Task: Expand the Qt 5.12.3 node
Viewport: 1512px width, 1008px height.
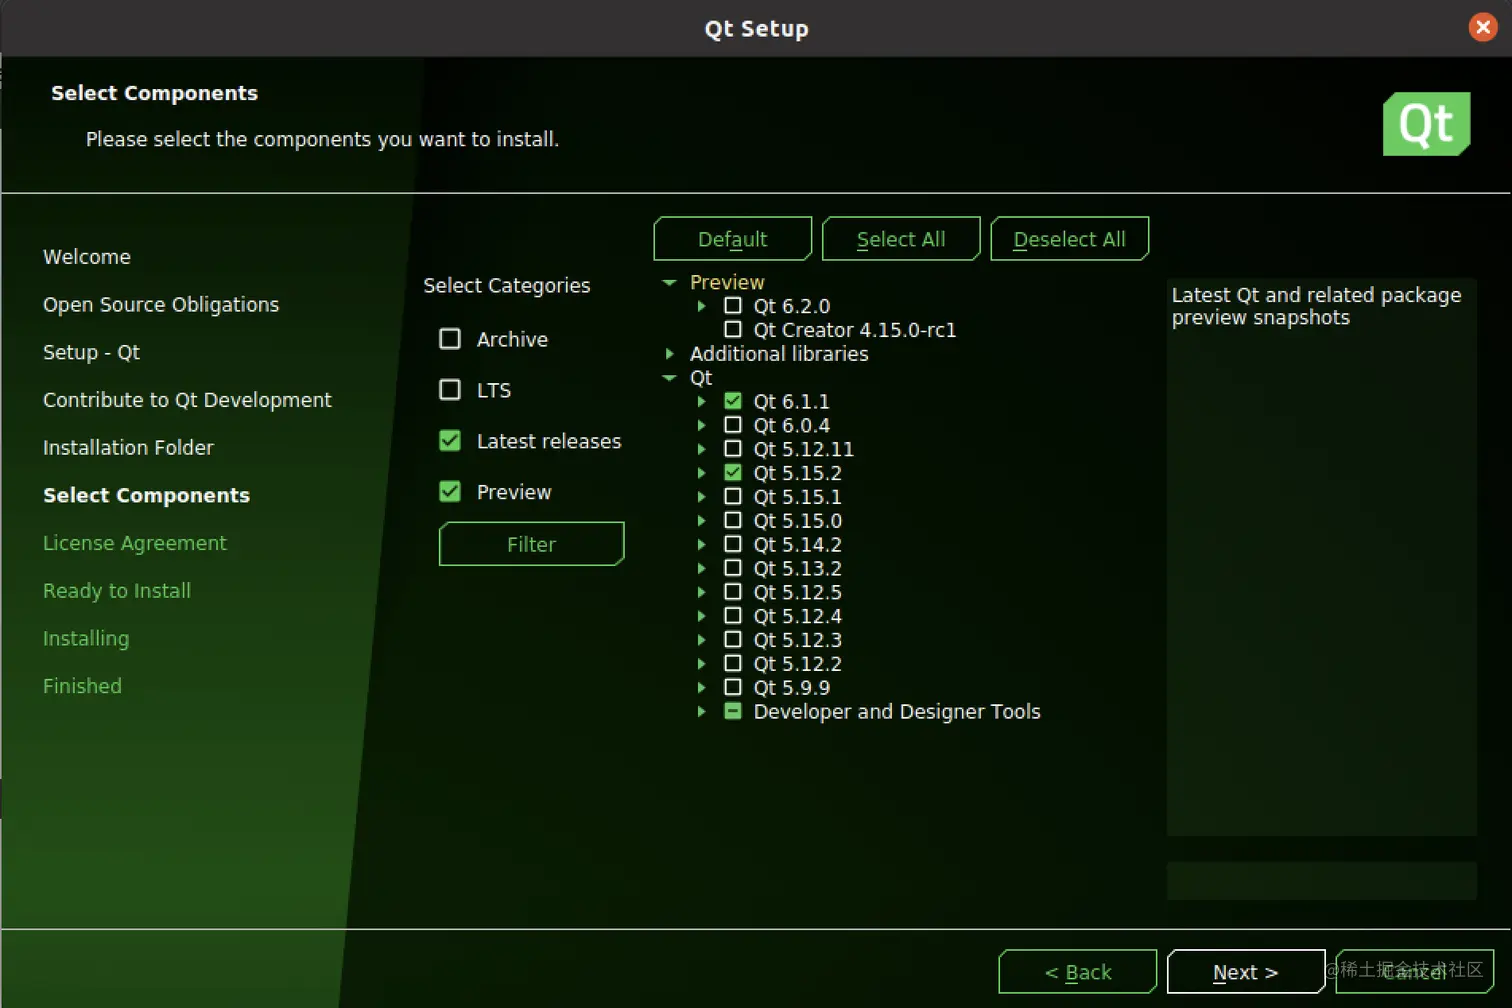Action: click(701, 640)
